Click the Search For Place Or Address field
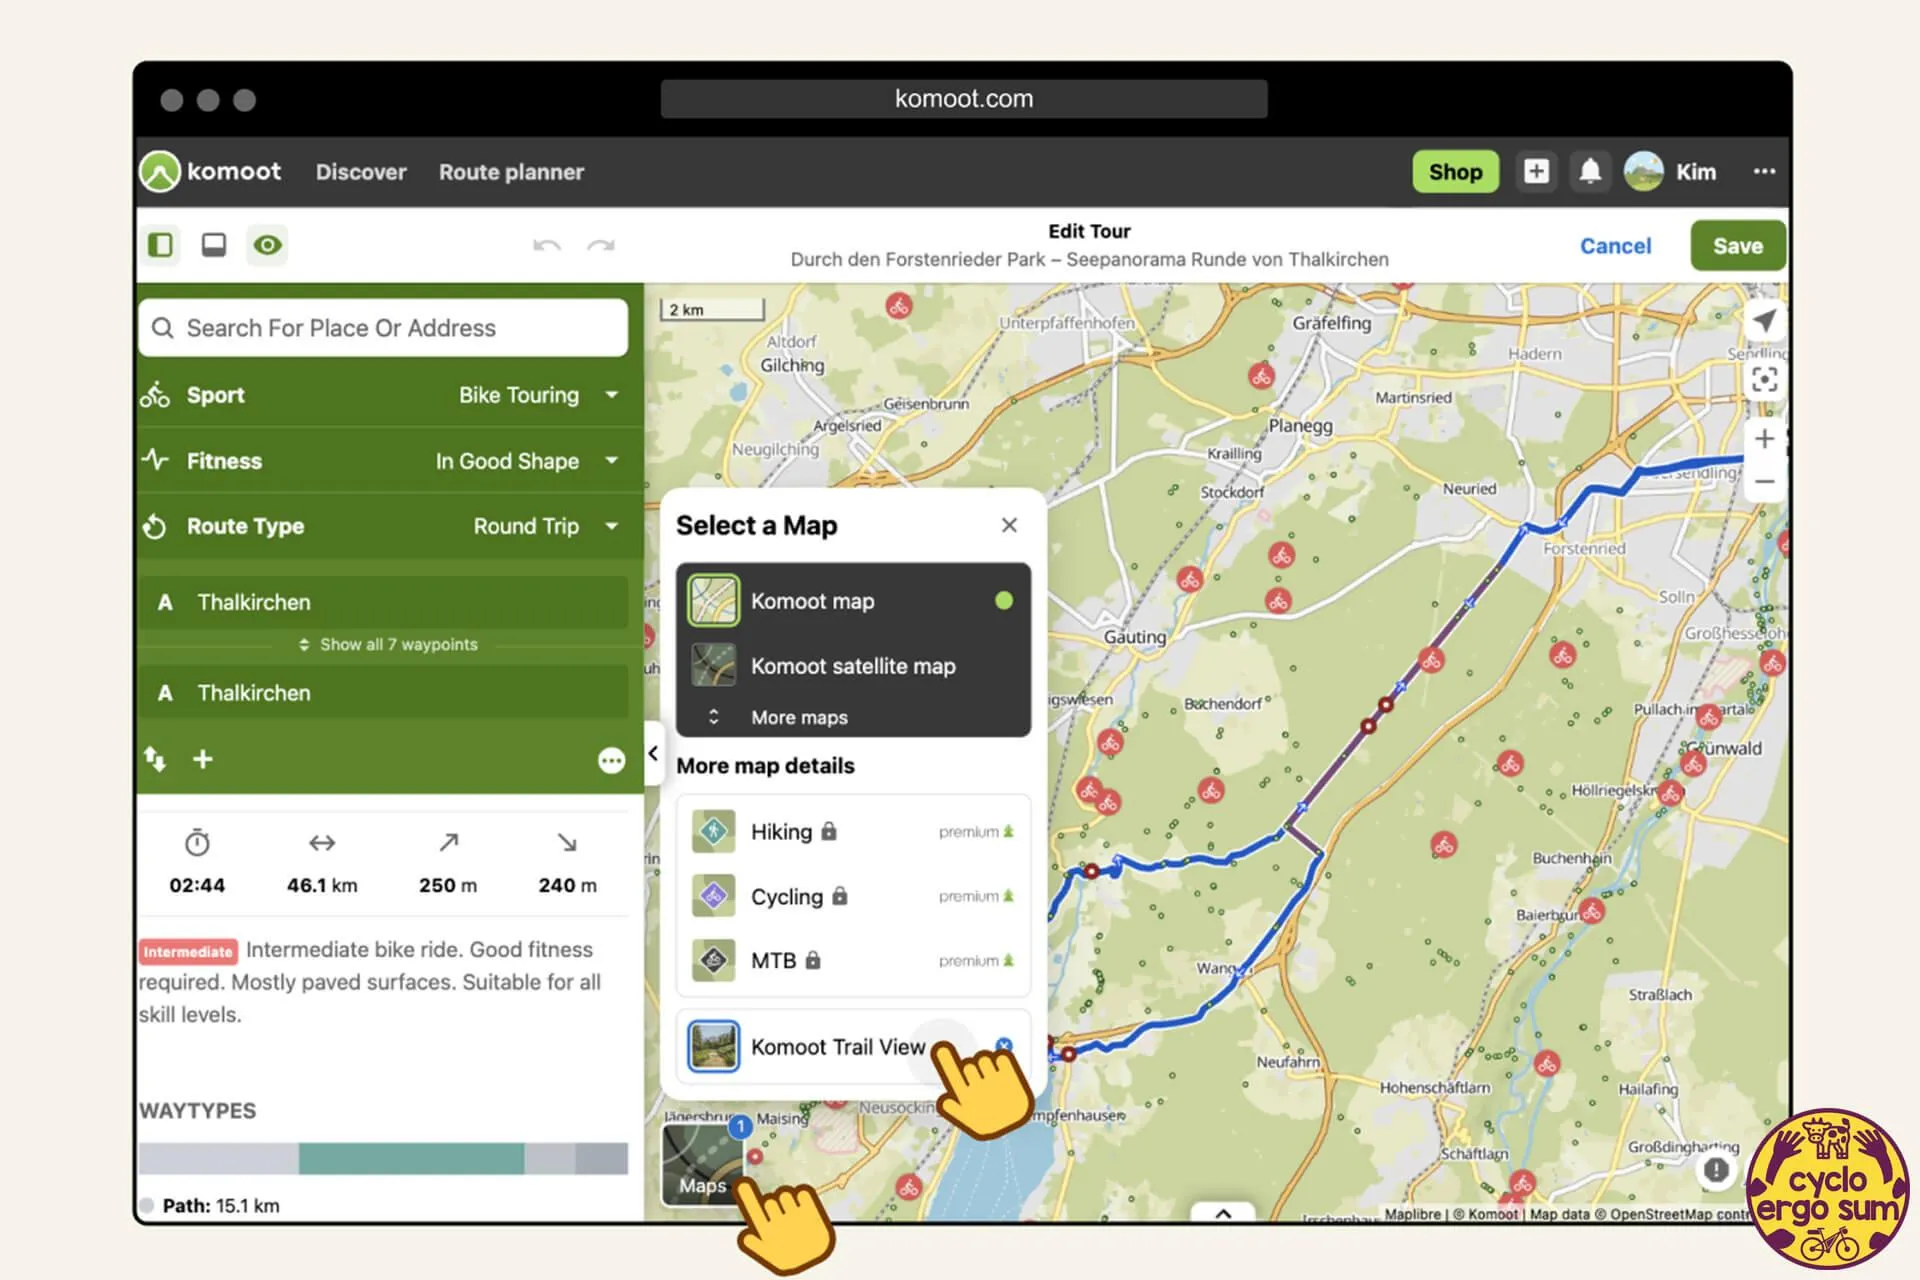The image size is (1920, 1280). pos(383,327)
